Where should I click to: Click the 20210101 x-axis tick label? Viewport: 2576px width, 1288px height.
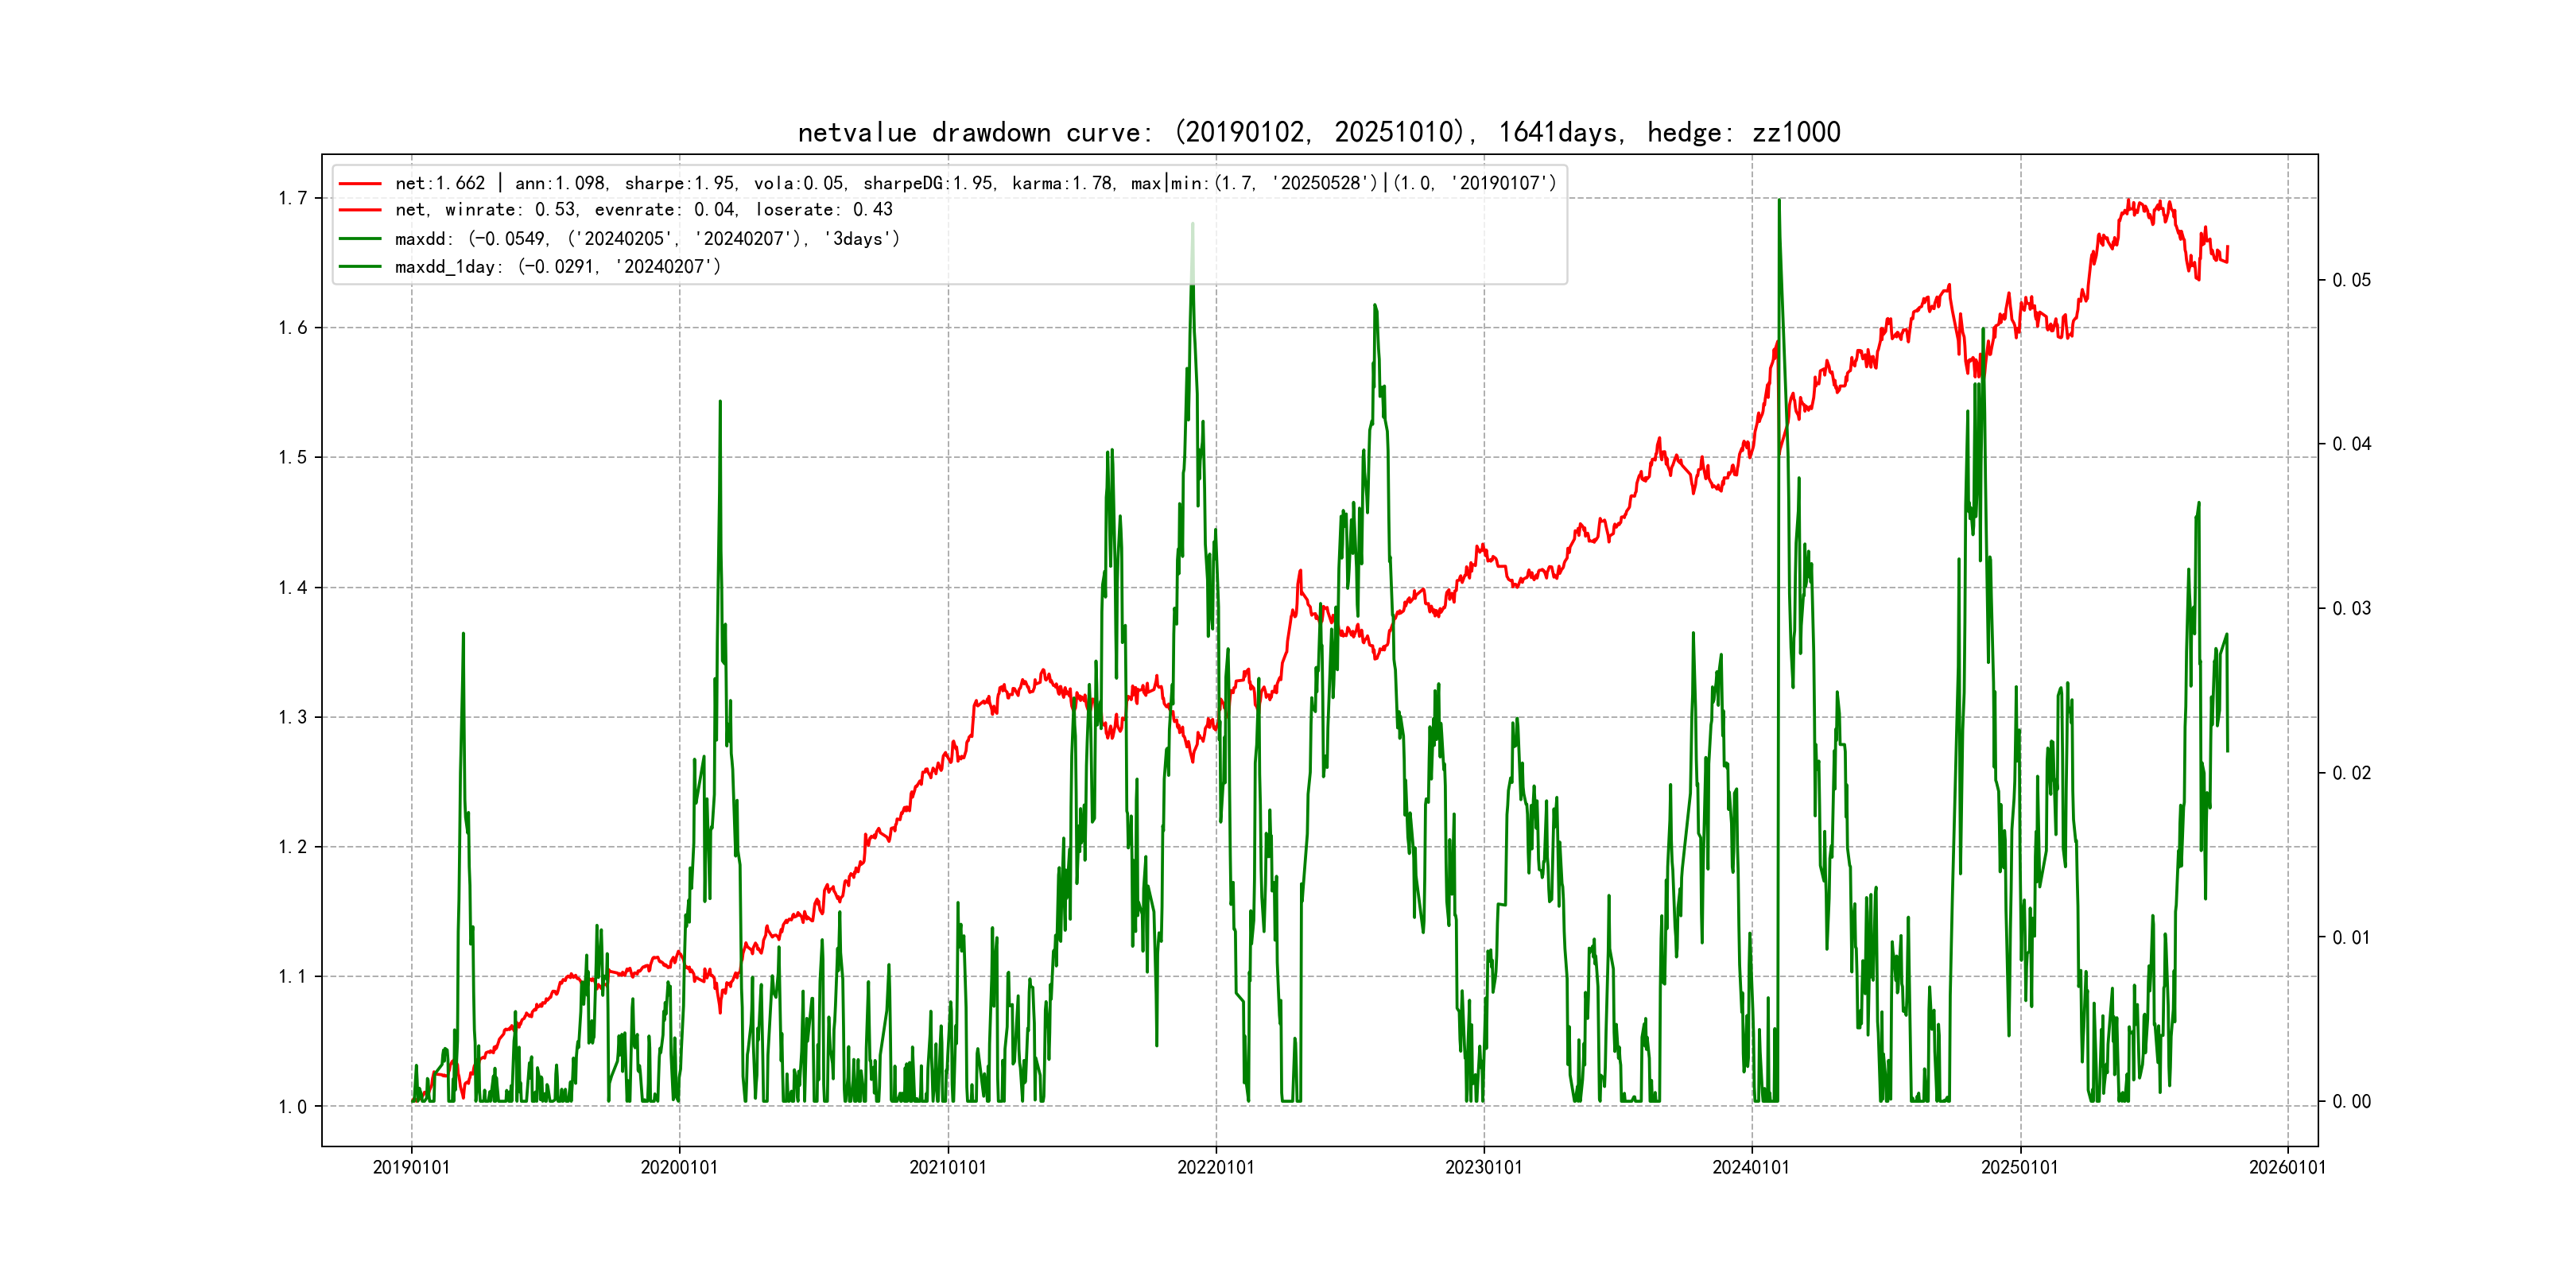click(x=947, y=1168)
